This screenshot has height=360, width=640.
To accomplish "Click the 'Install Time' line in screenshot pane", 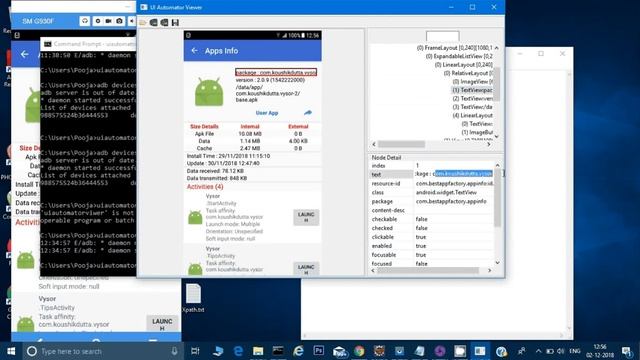I will pos(228,156).
